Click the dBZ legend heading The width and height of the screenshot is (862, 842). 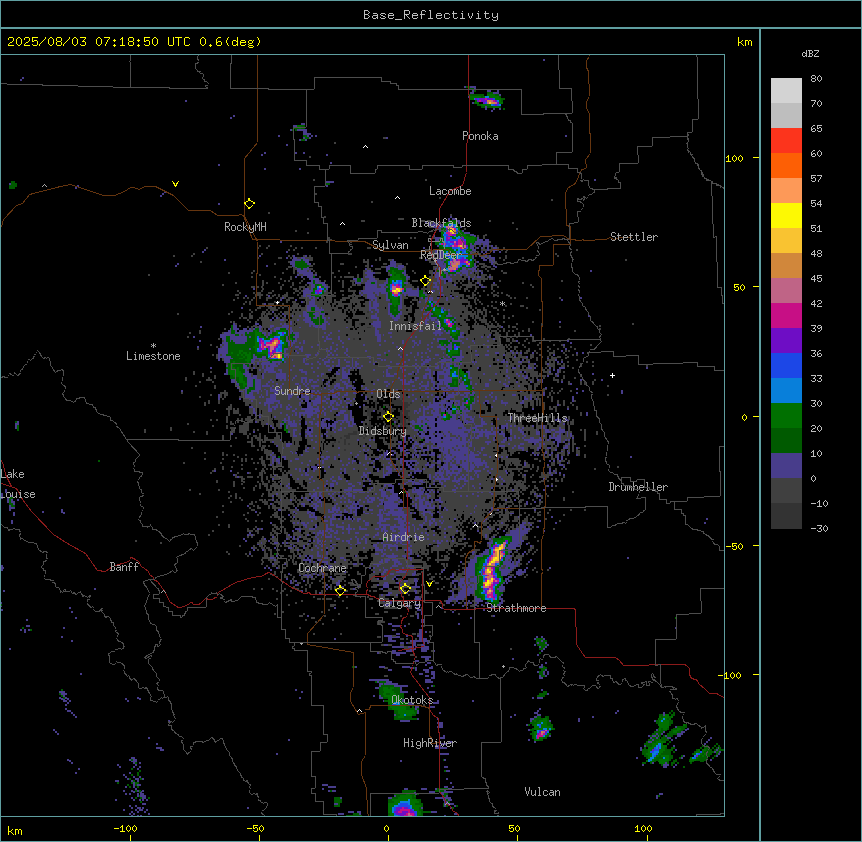tap(810, 54)
